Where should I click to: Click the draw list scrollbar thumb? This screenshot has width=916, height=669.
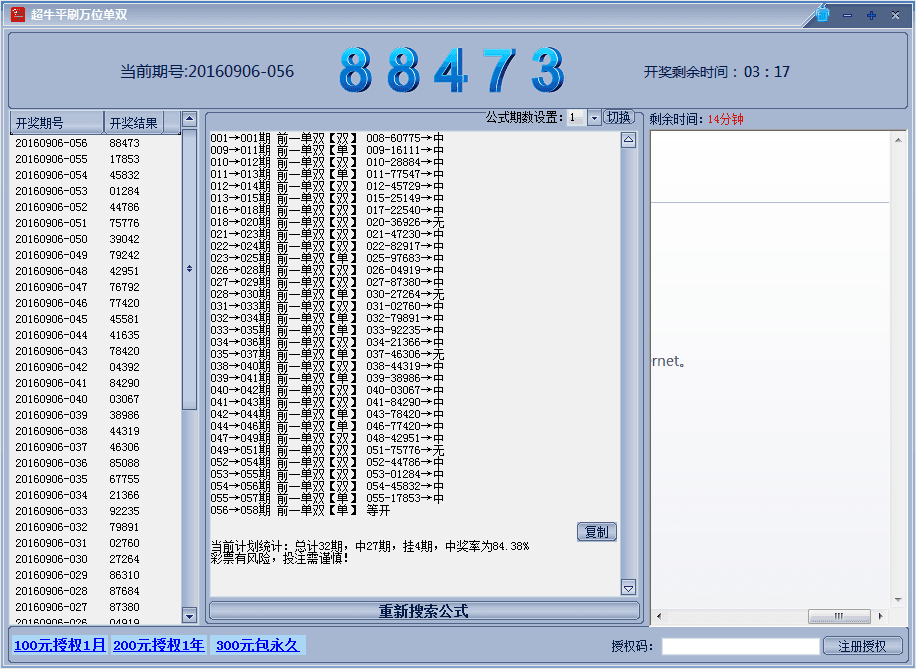pyautogui.click(x=189, y=269)
